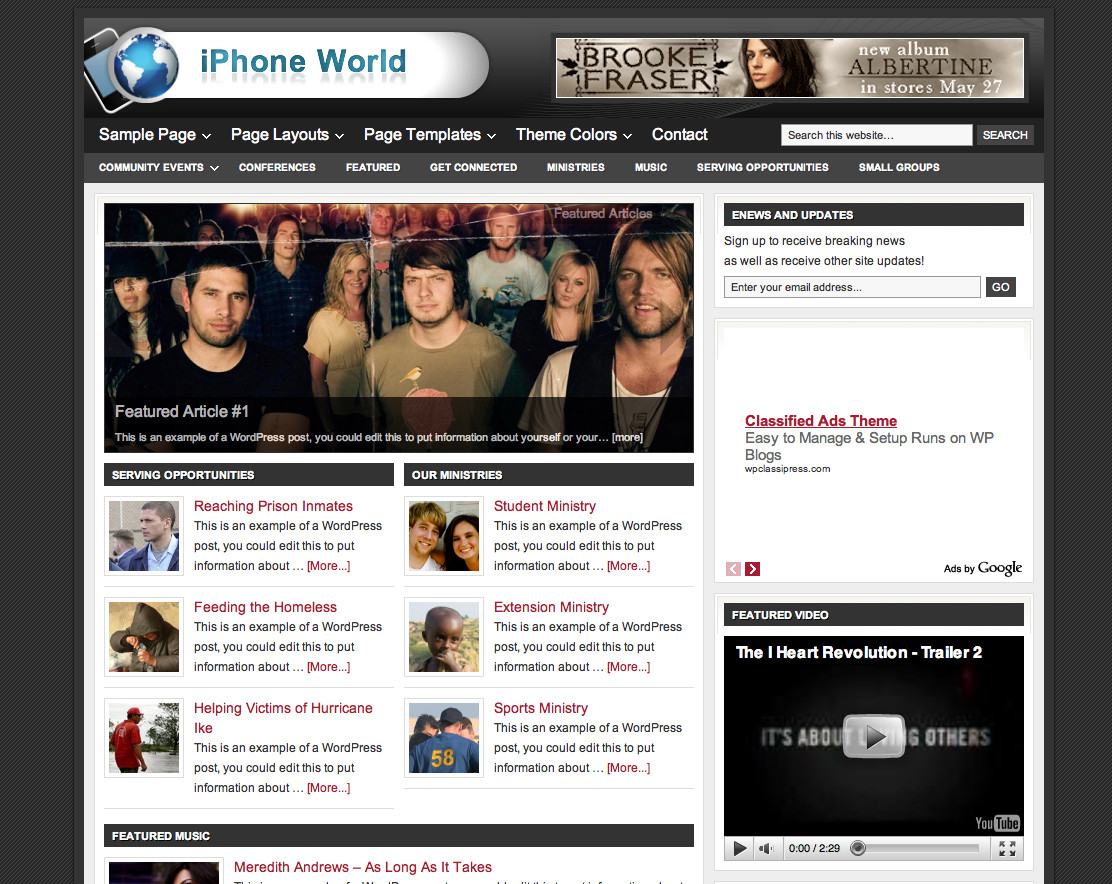Click the I Heart Revolution video title
Viewport: 1112px width, 884px height.
pyautogui.click(x=859, y=652)
